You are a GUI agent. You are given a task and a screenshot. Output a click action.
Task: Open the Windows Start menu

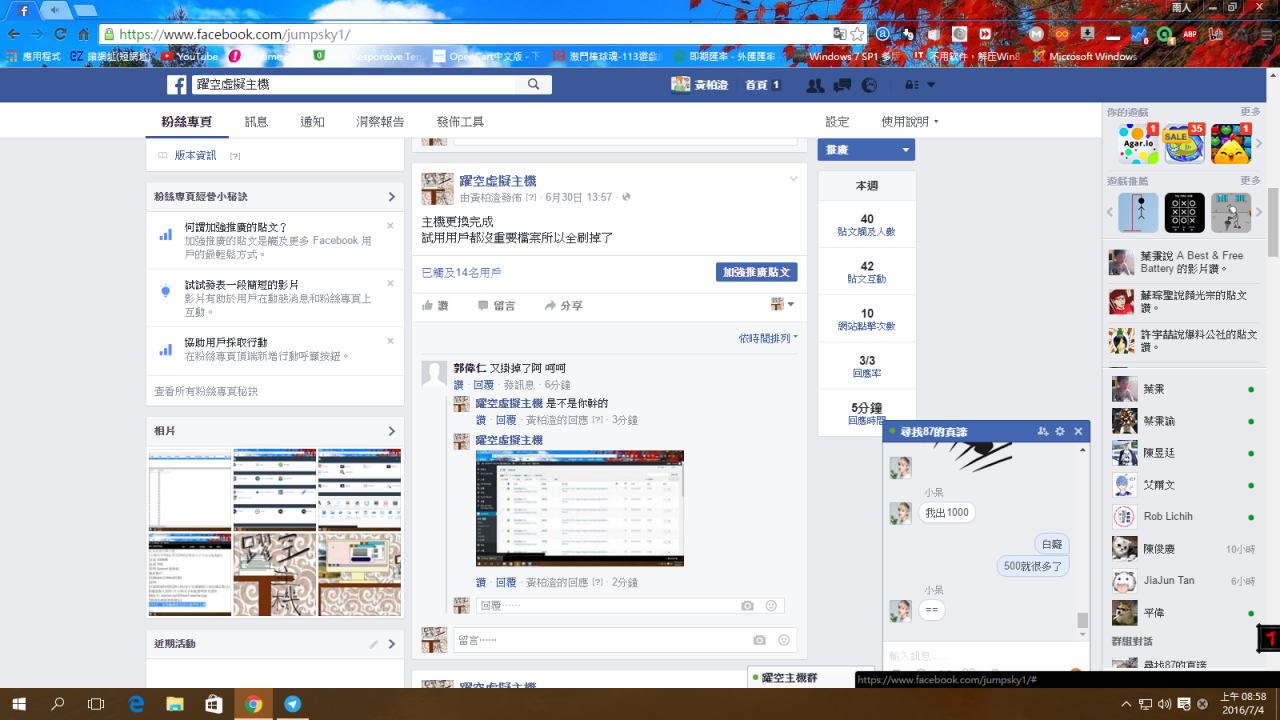click(x=19, y=704)
